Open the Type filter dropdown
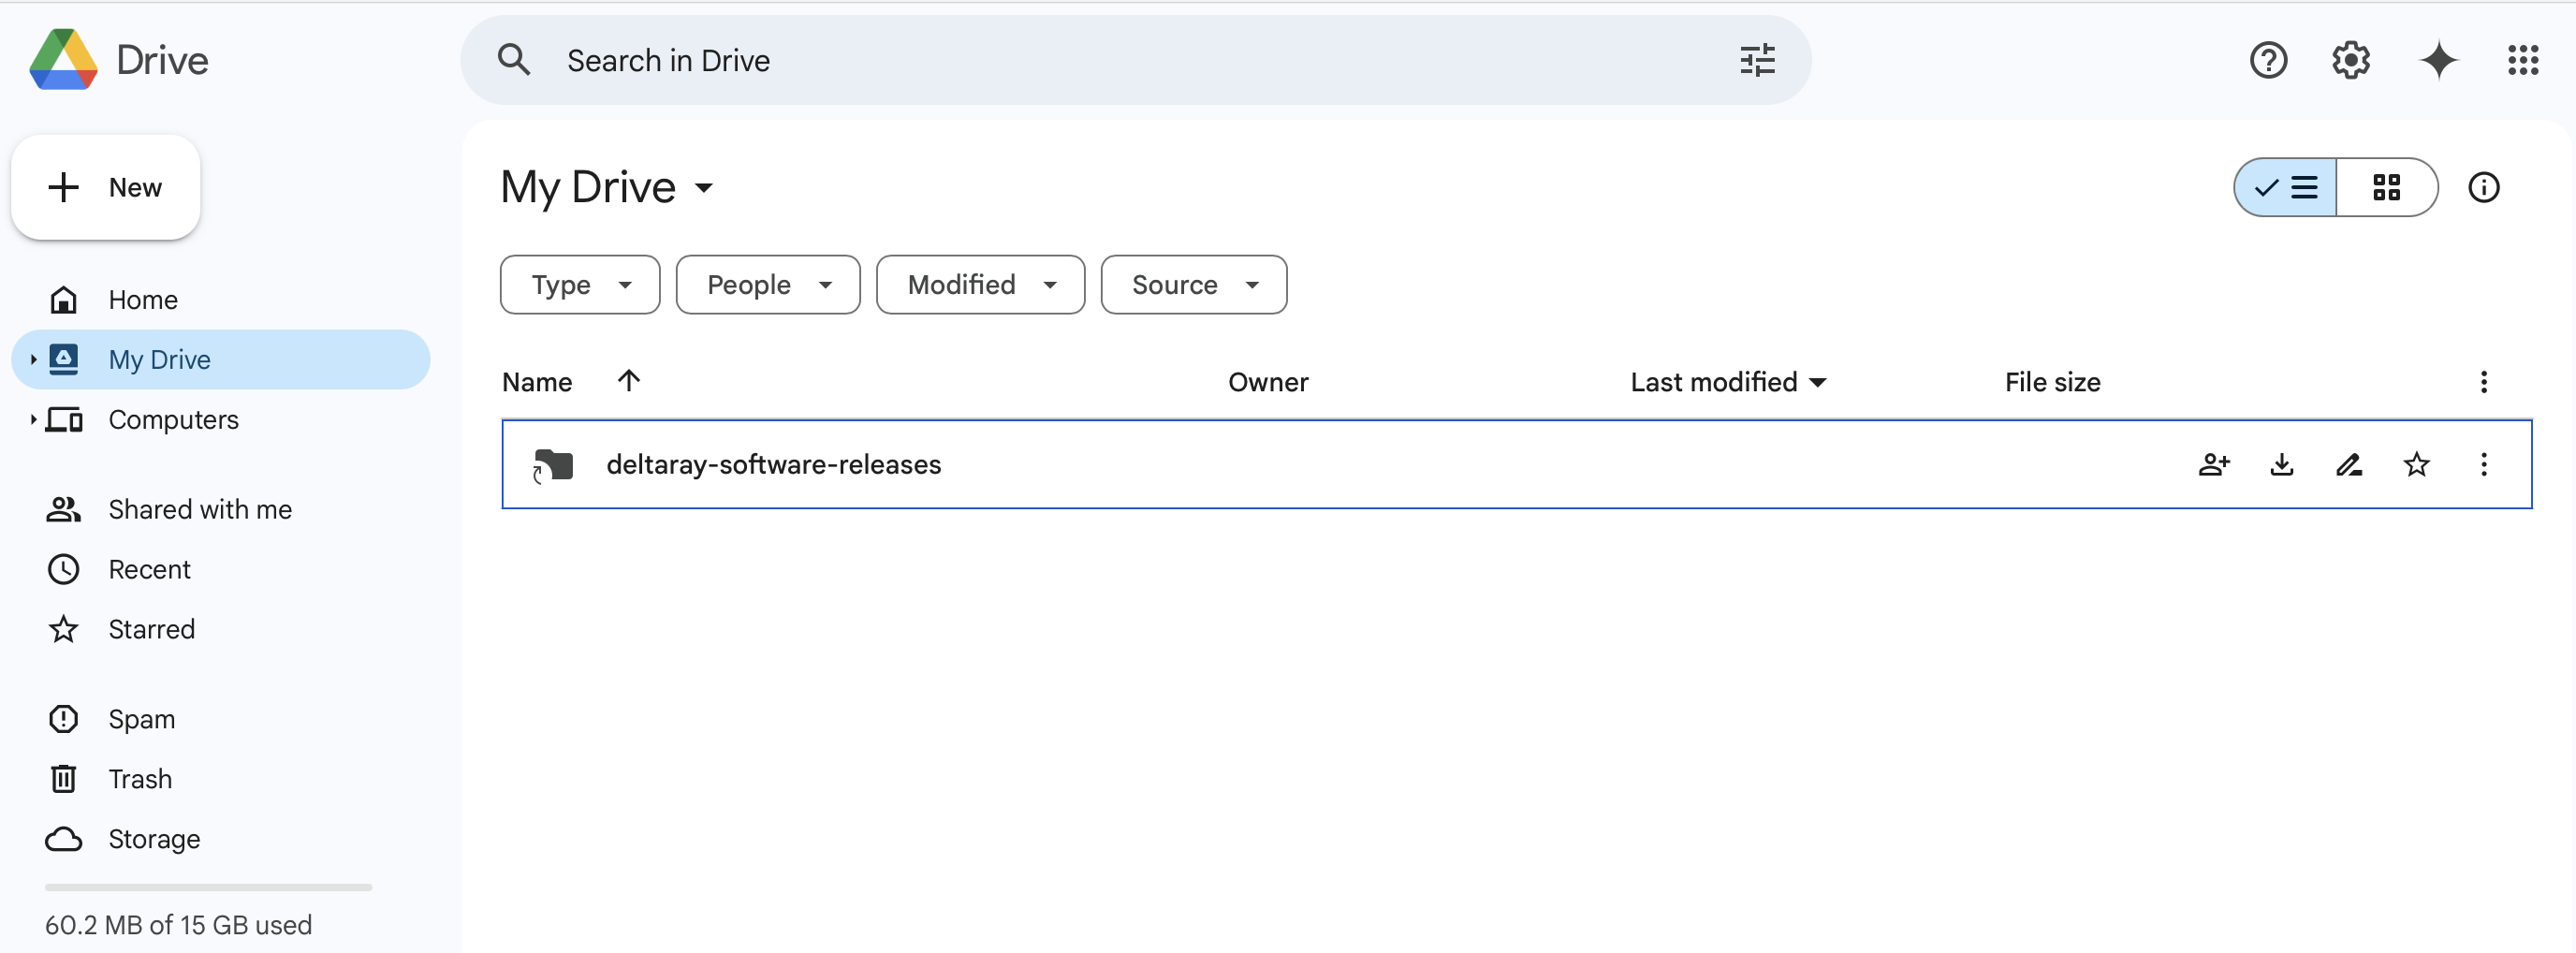This screenshot has width=2576, height=953. (x=580, y=285)
